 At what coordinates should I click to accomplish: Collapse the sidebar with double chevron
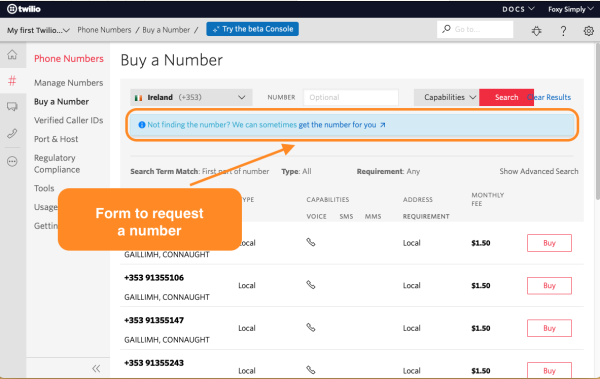(96, 368)
